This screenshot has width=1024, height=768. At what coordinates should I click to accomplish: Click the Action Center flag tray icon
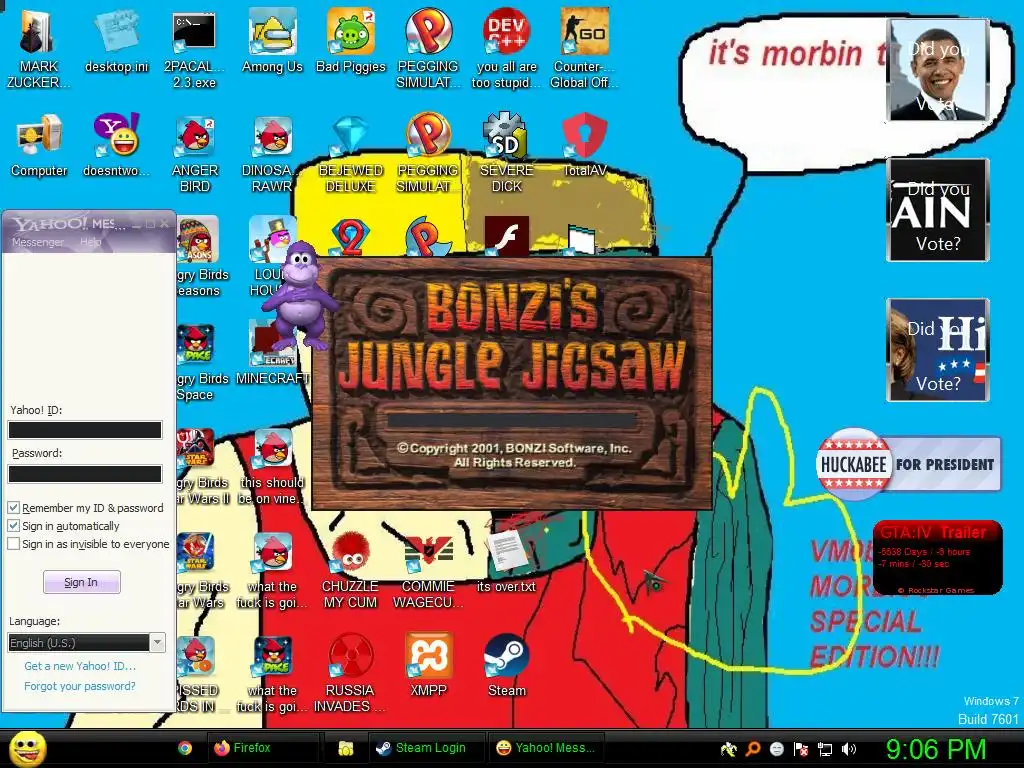pyautogui.click(x=801, y=749)
